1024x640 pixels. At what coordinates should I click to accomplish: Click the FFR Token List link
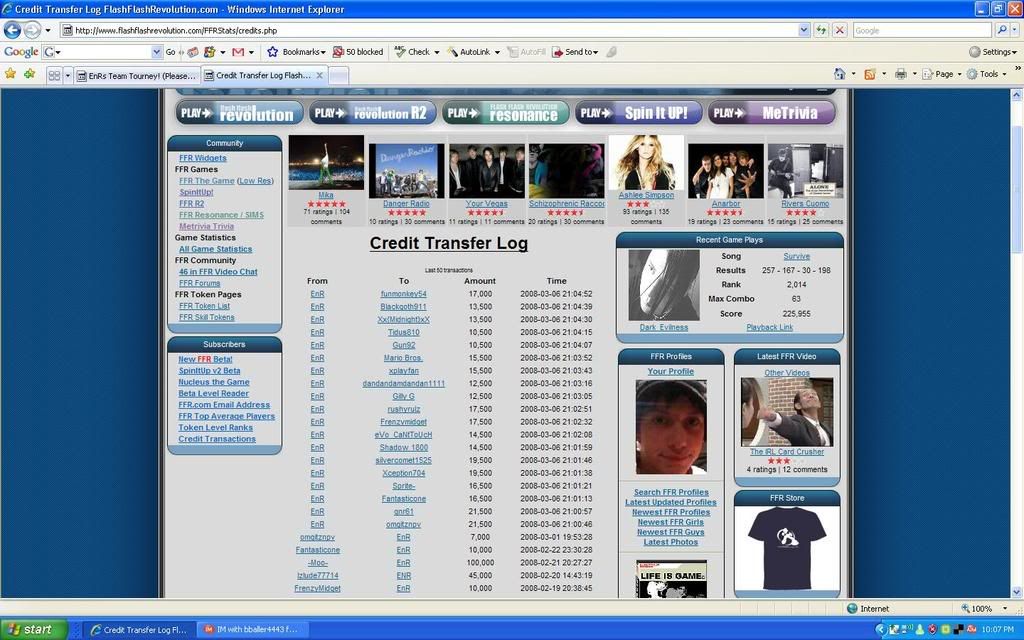(x=204, y=306)
